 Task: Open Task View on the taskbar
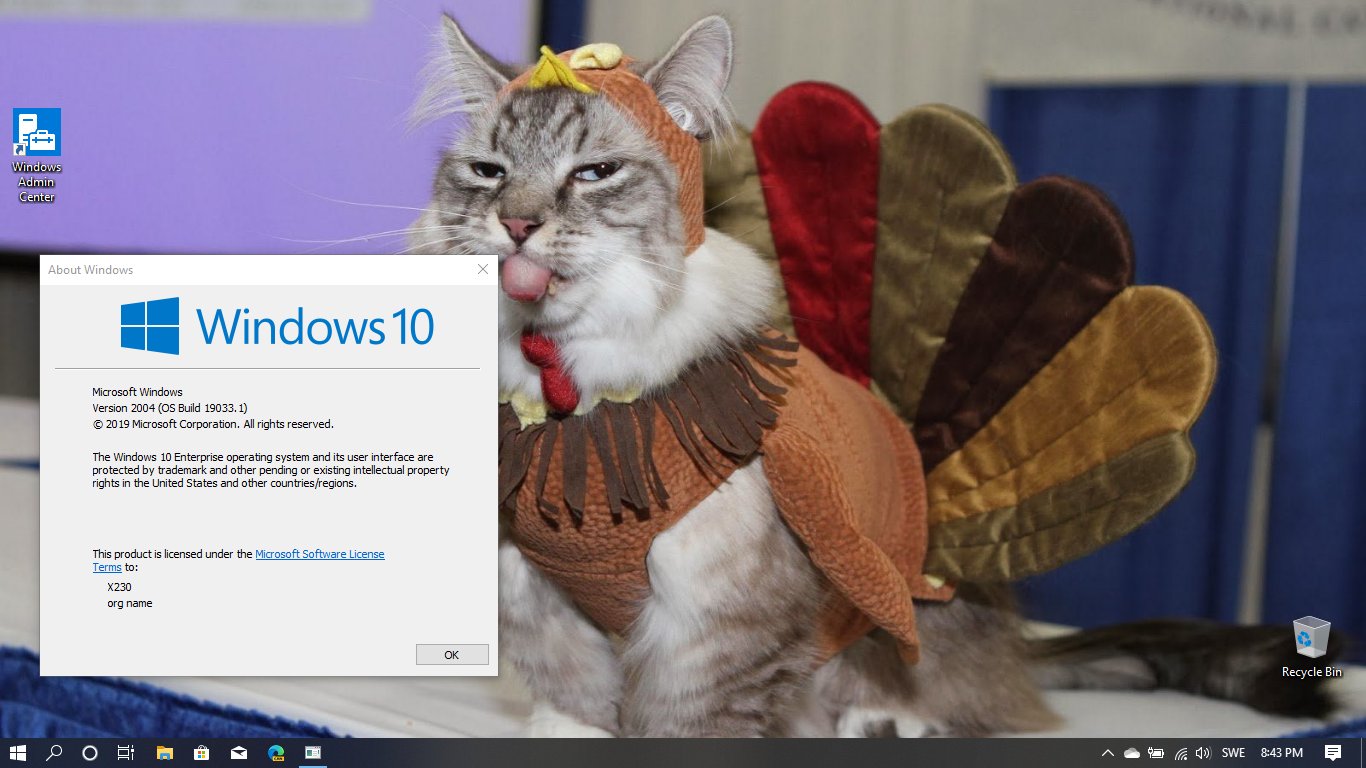(126, 753)
